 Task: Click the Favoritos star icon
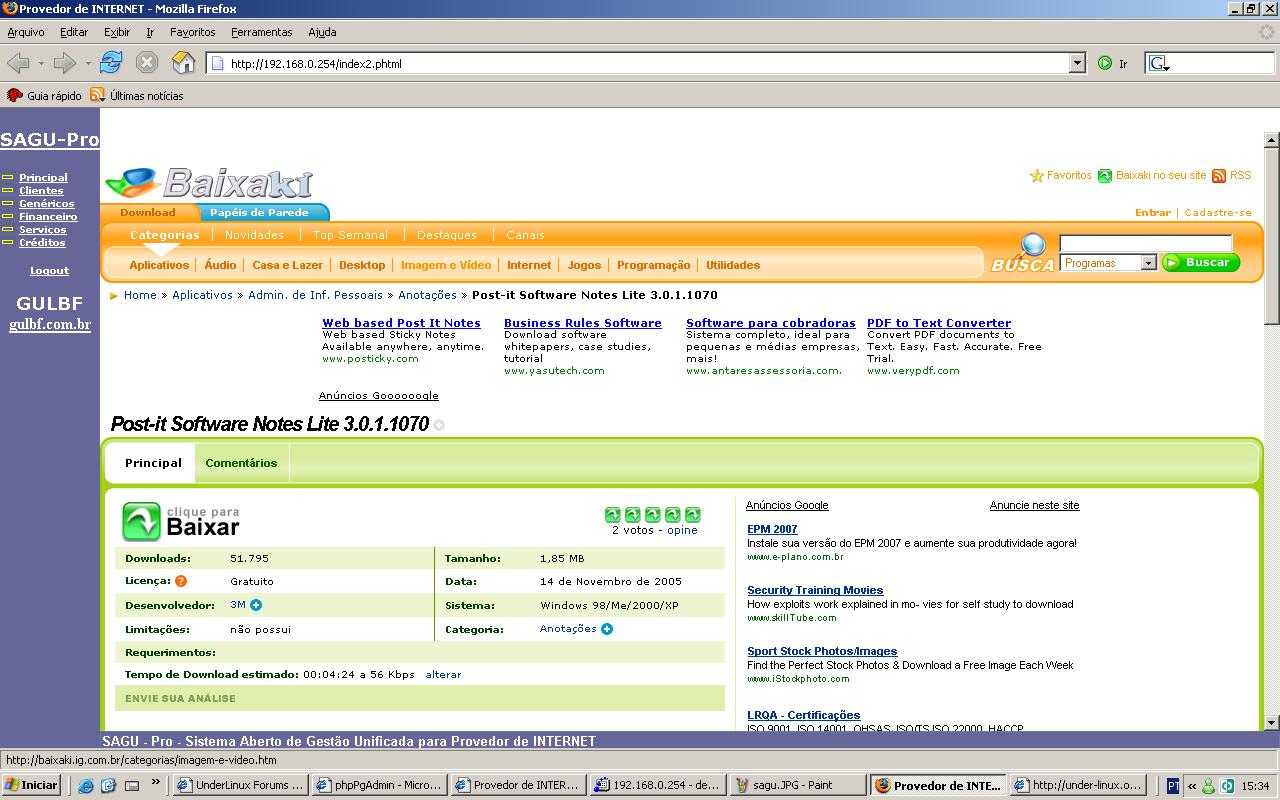(1037, 176)
